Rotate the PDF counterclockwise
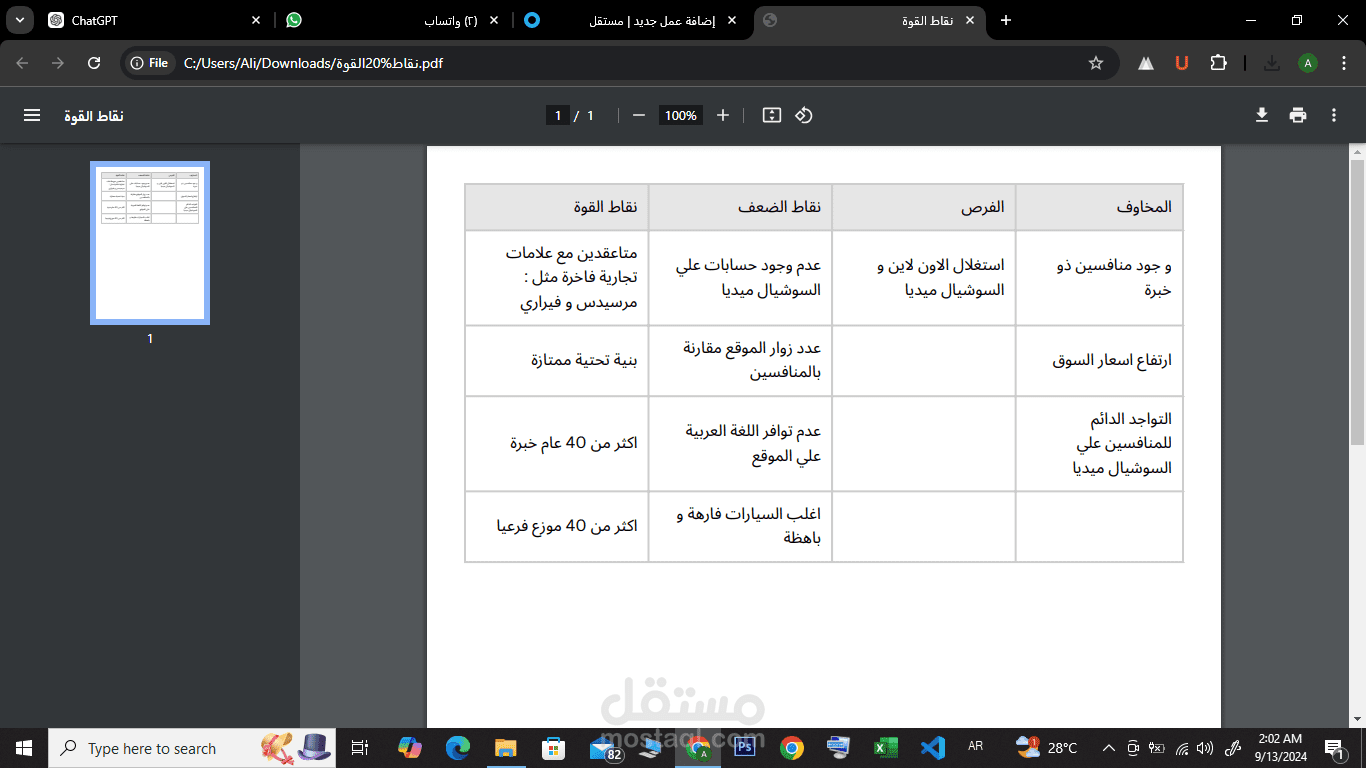The width and height of the screenshot is (1366, 768). click(804, 115)
